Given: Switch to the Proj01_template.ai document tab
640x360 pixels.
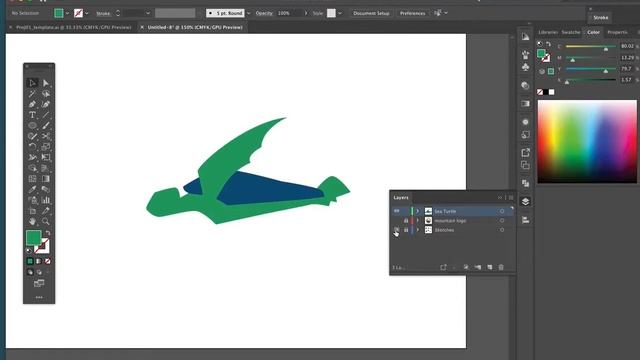Looking at the screenshot, I should point(73,27).
